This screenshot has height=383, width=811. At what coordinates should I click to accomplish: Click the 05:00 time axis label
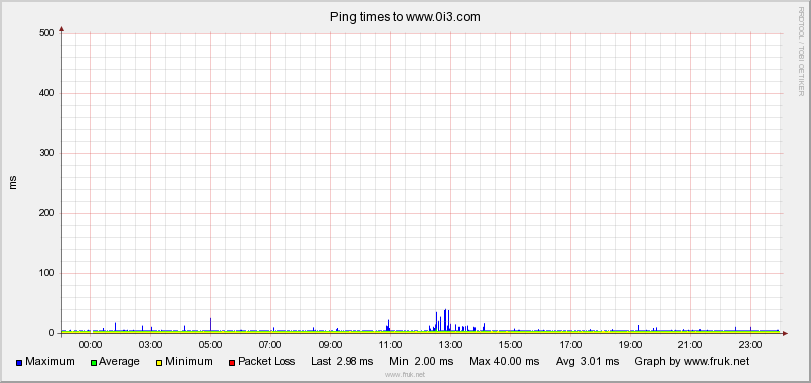click(210, 344)
